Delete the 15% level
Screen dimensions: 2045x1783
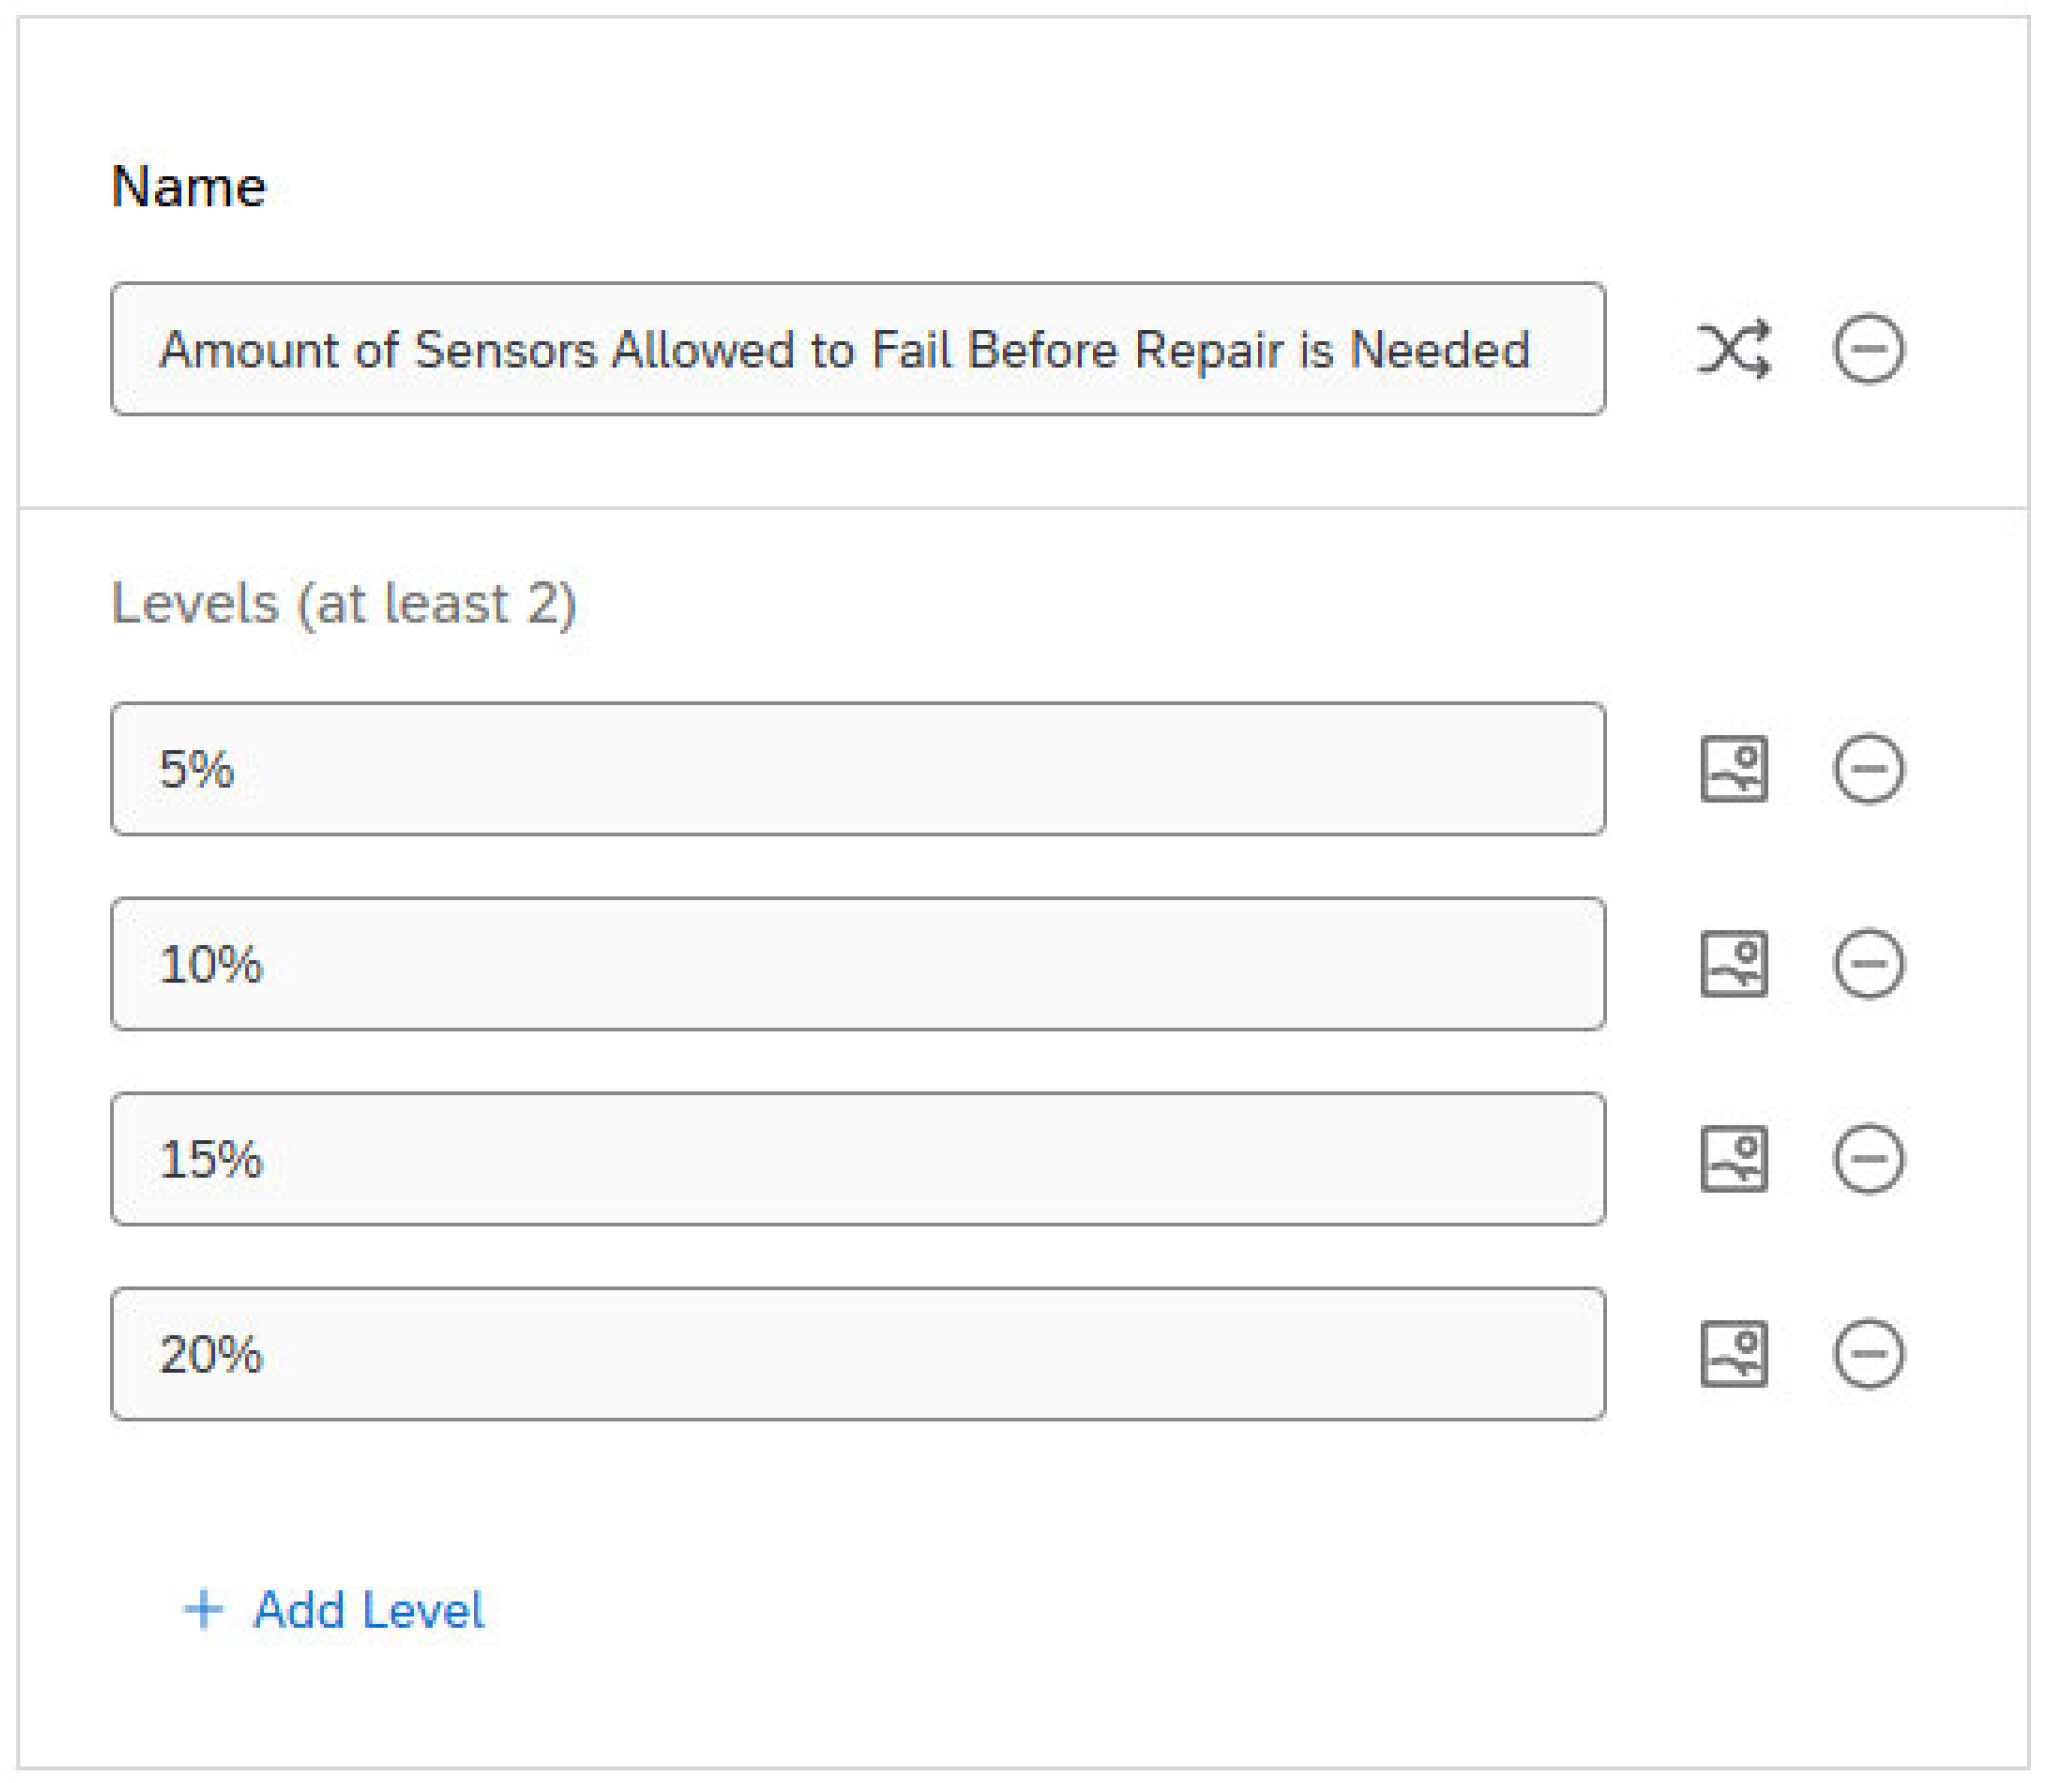(x=1868, y=1159)
